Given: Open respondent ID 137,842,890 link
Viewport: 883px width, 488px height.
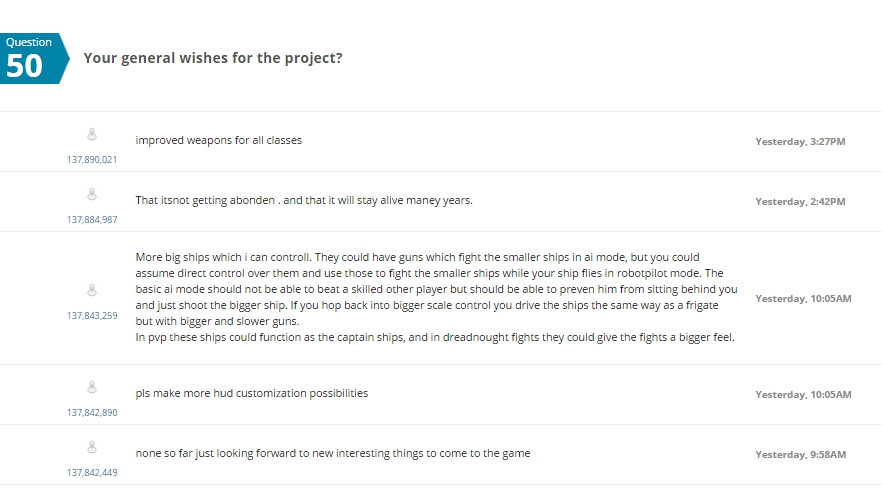Looking at the screenshot, I should point(92,413).
